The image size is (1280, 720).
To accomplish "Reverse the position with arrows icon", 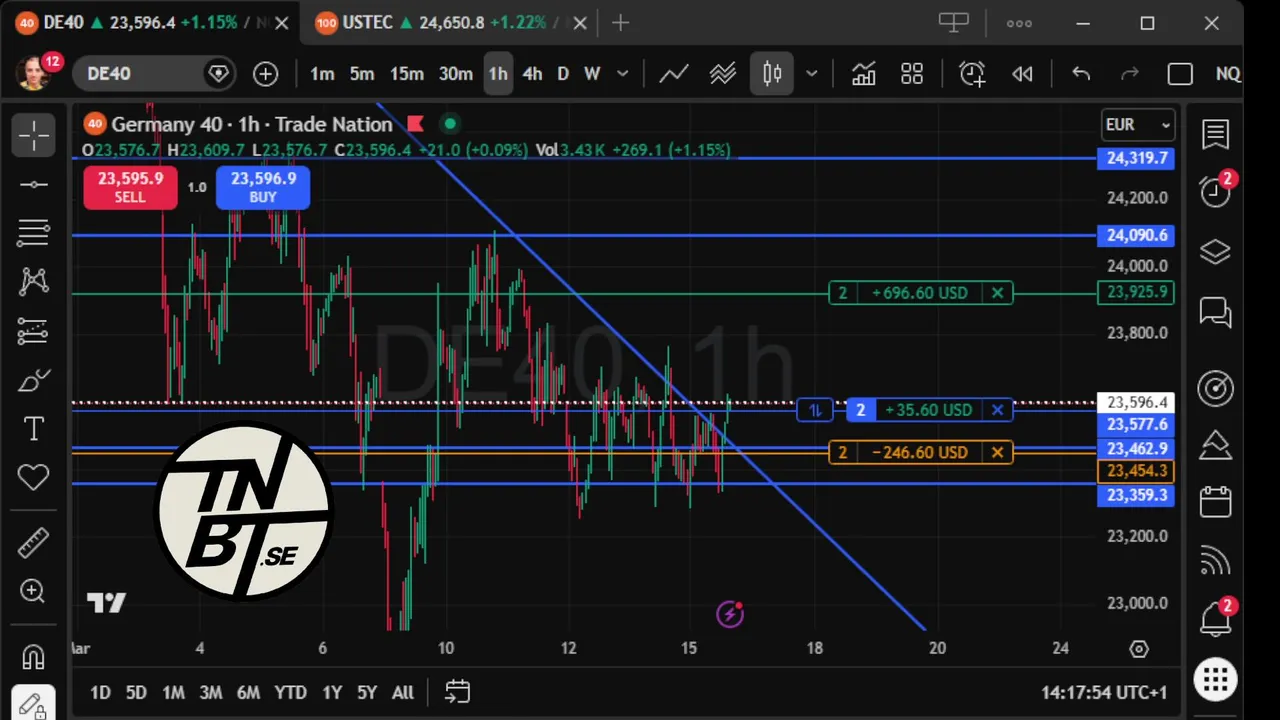I will pos(815,410).
